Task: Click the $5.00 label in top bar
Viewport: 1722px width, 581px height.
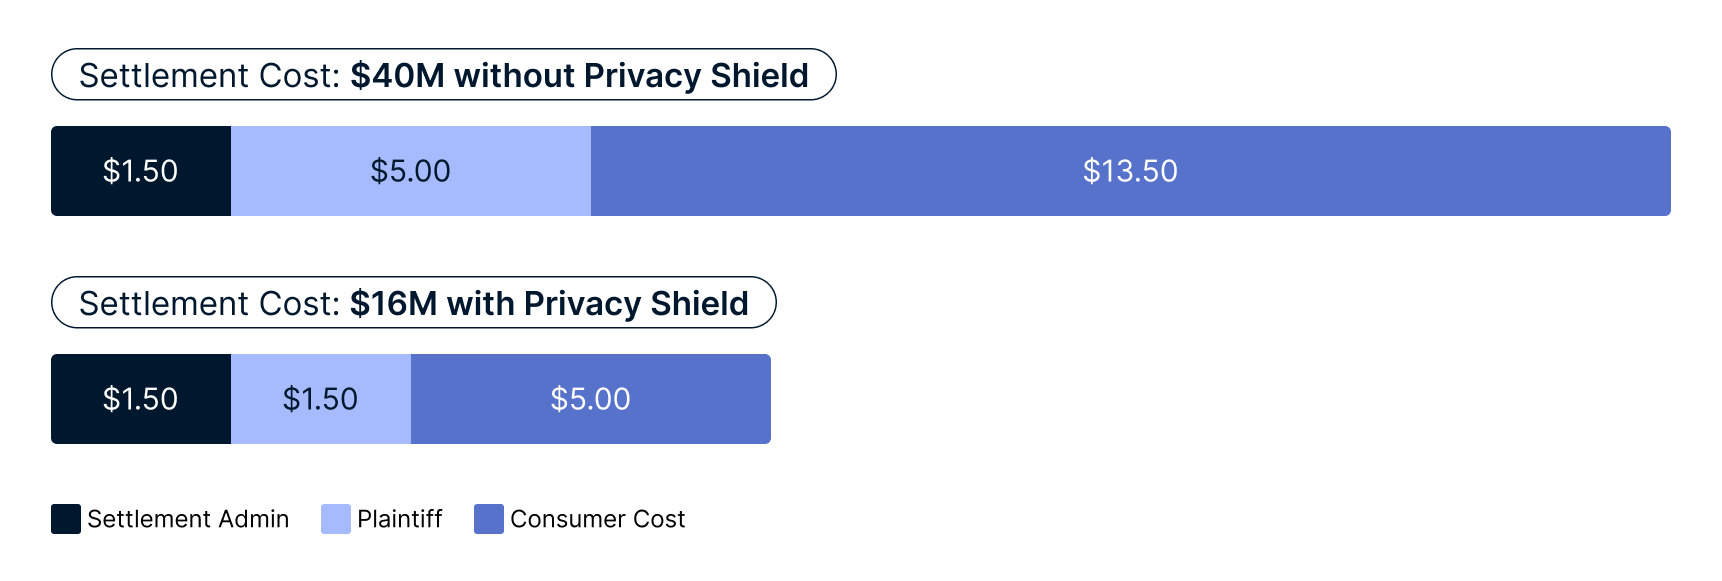Action: tap(410, 171)
